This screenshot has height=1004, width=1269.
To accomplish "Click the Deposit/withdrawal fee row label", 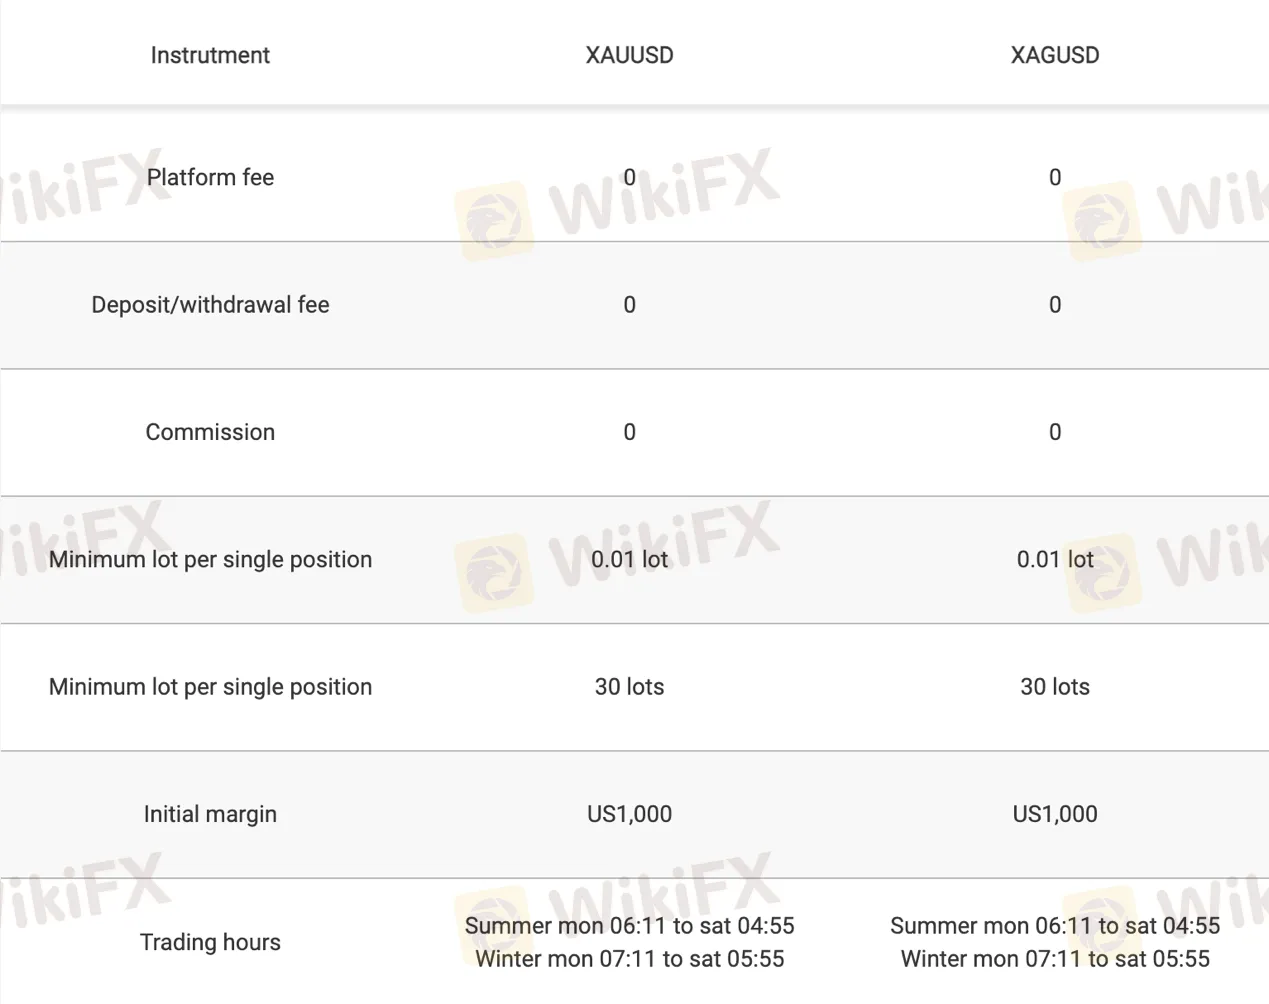I will click(210, 305).
